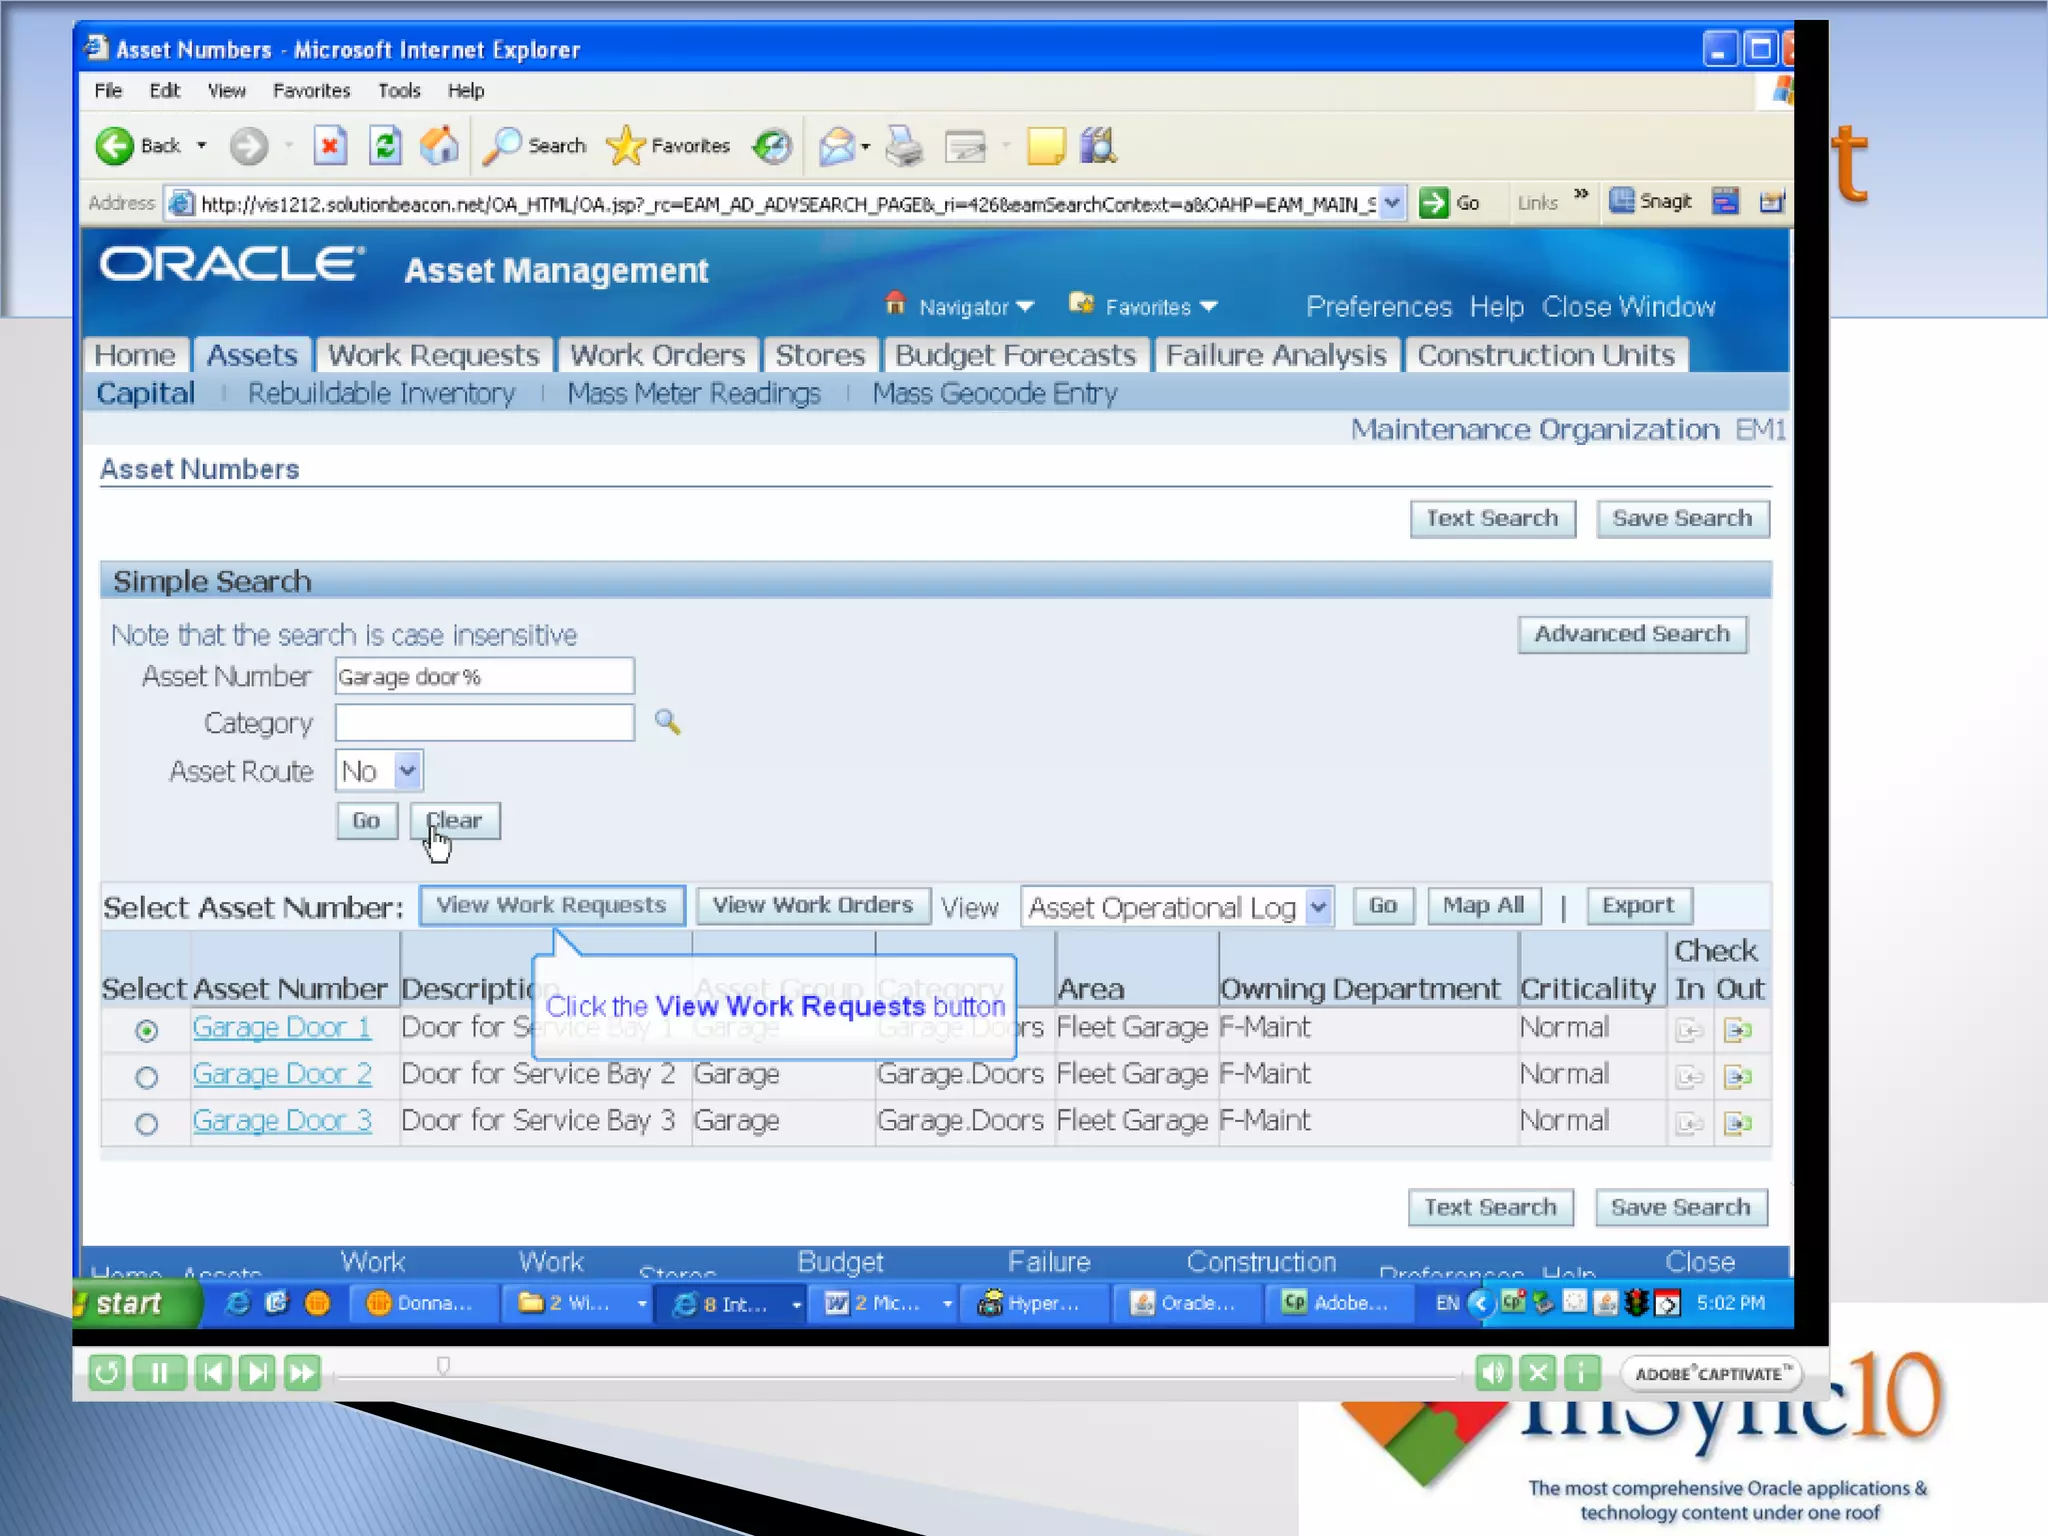Click the View Work Requests button

(x=551, y=905)
